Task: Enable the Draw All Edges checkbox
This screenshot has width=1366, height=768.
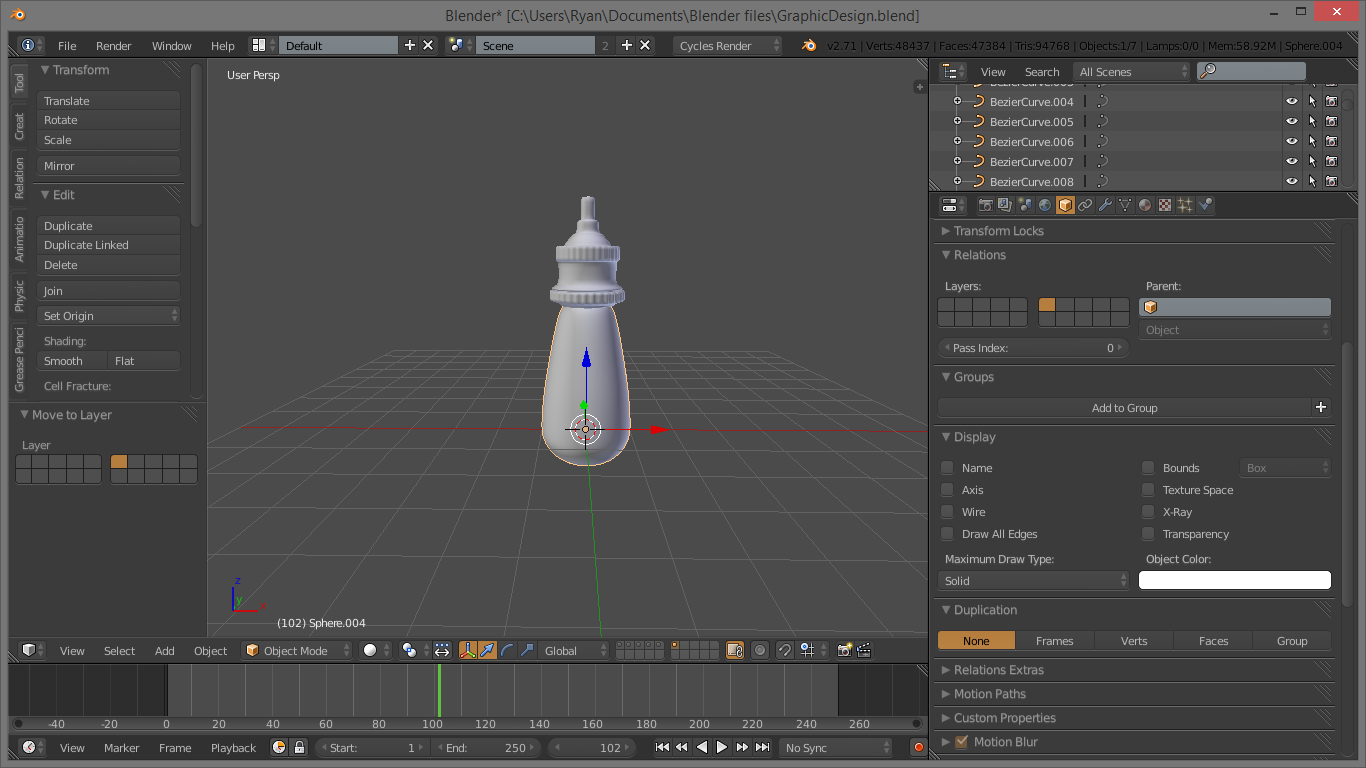Action: point(947,533)
